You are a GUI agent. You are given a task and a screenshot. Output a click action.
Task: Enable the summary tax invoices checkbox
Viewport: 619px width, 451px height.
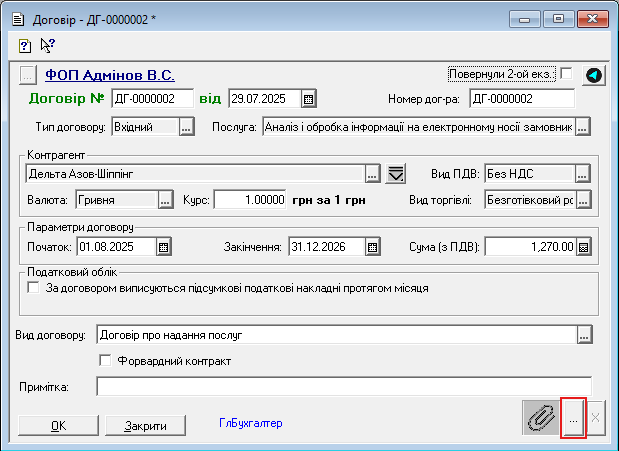pos(35,288)
